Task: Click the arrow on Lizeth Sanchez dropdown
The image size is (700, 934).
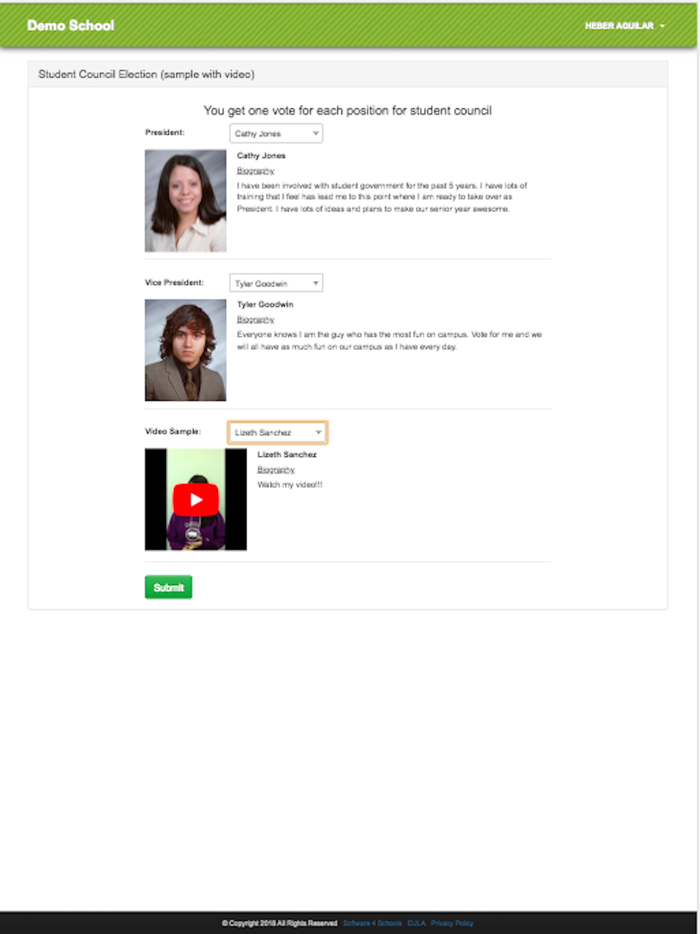Action: tap(318, 432)
